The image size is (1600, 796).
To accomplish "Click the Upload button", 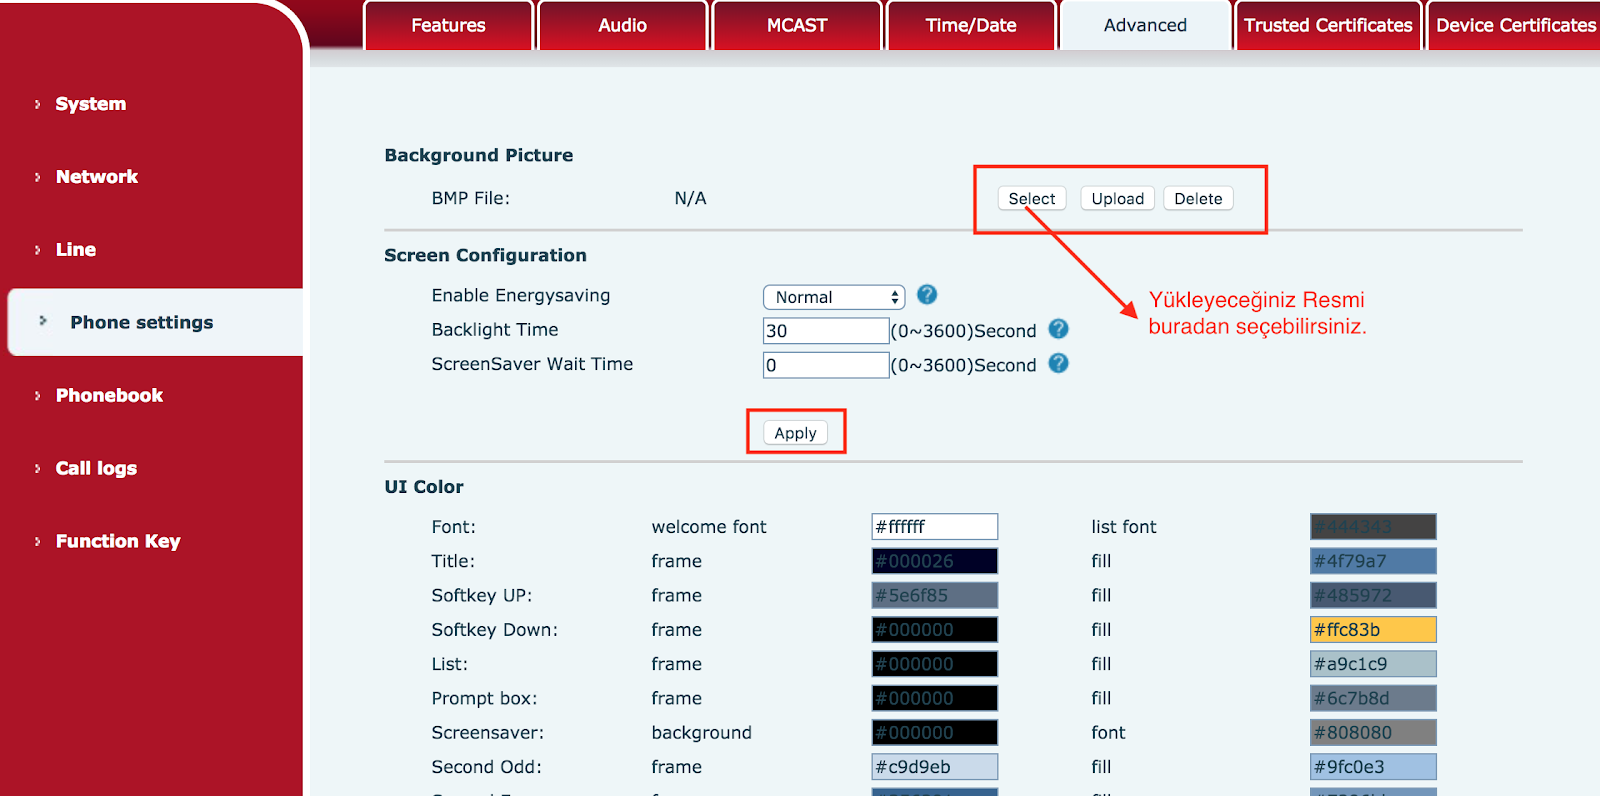I will 1117,199.
